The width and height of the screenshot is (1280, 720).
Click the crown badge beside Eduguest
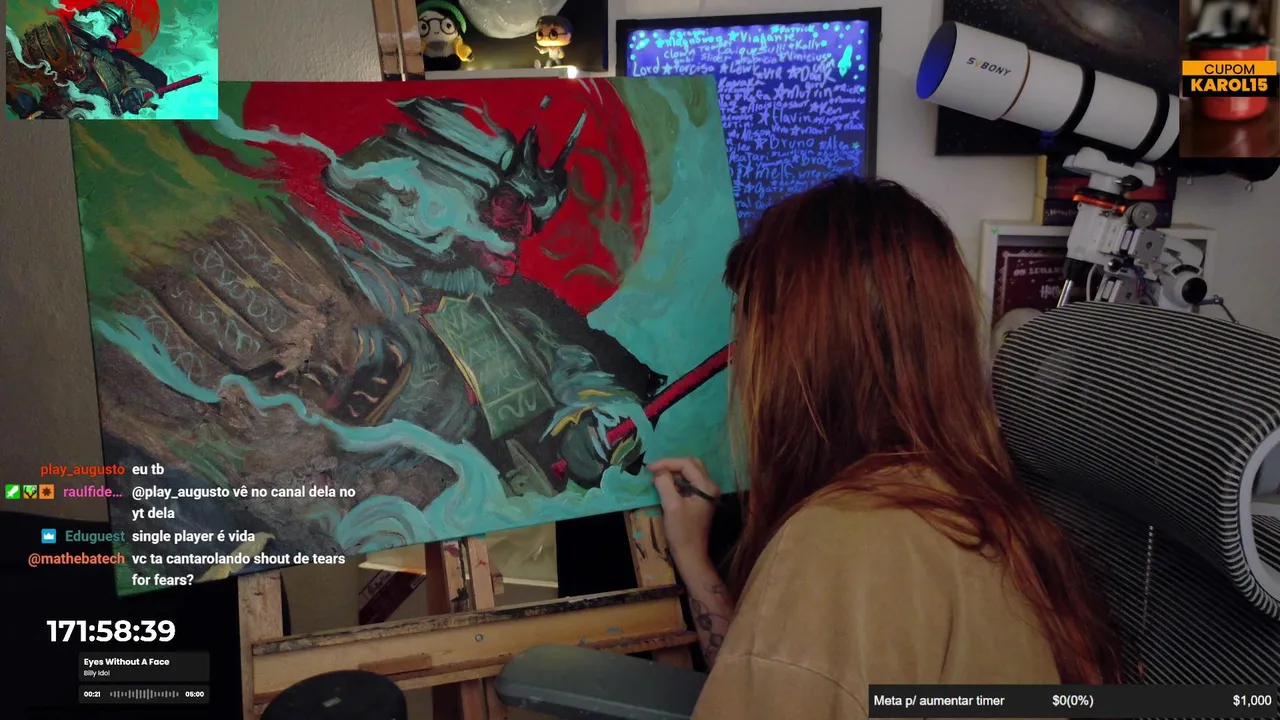(x=49, y=536)
